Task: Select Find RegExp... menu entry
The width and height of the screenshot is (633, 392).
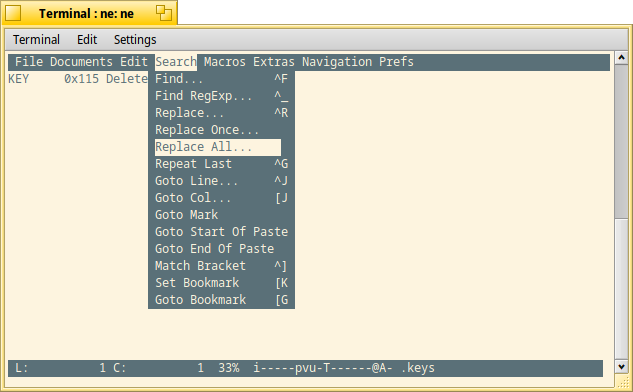Action: point(221,96)
